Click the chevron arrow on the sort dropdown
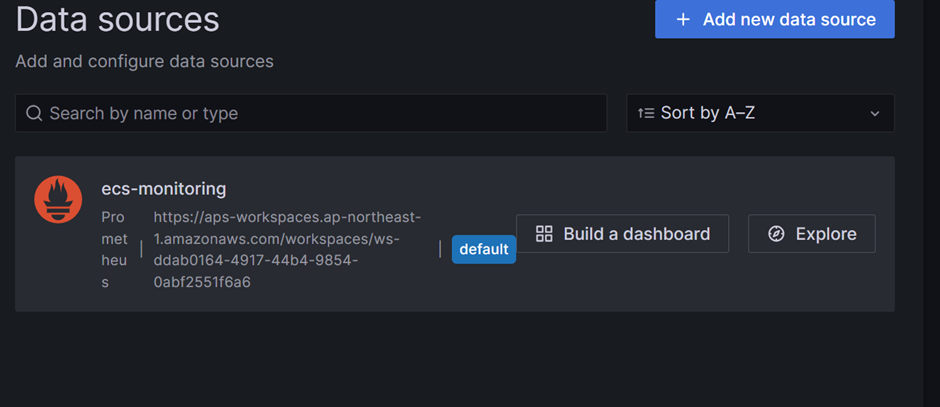The height and width of the screenshot is (407, 940). coord(875,113)
